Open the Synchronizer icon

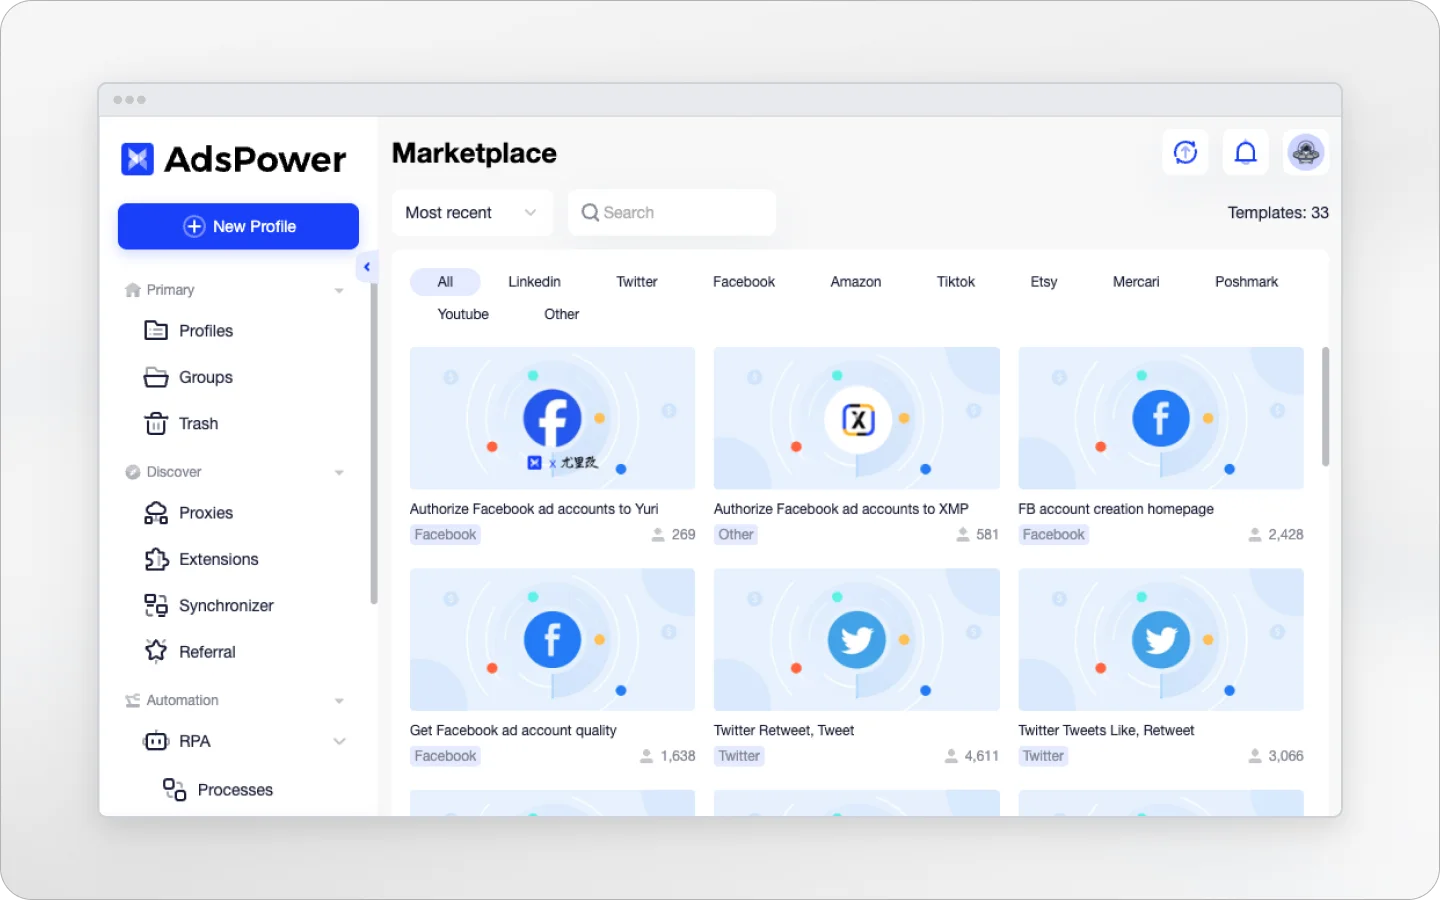click(156, 605)
